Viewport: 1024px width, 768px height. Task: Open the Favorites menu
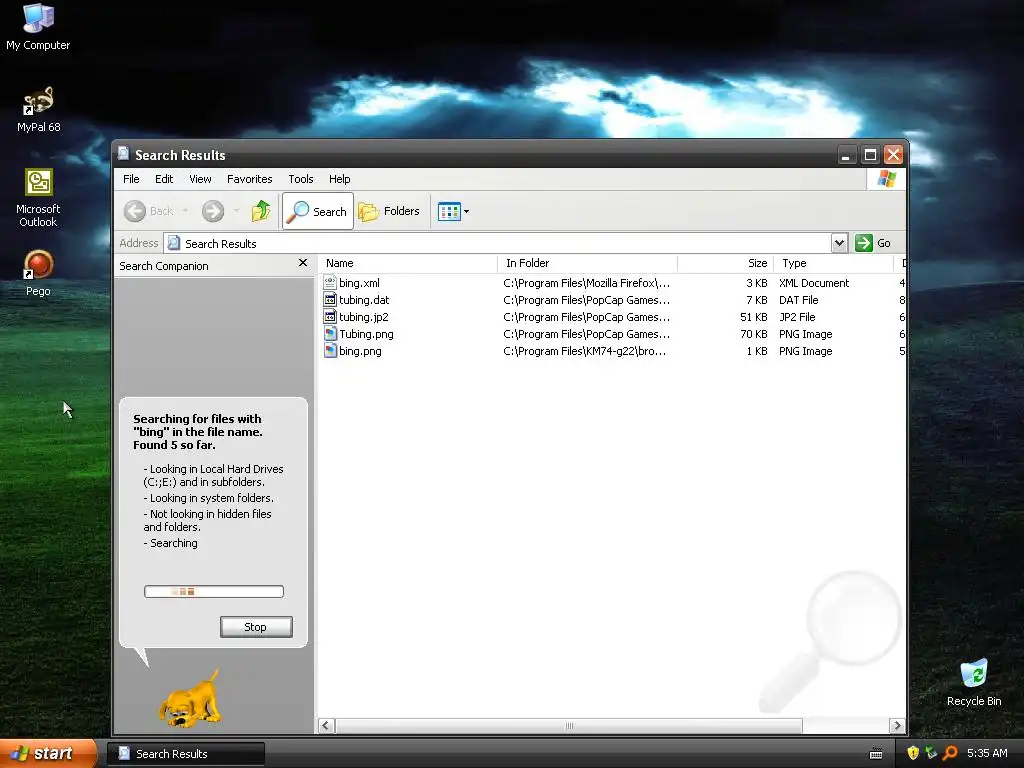[249, 179]
